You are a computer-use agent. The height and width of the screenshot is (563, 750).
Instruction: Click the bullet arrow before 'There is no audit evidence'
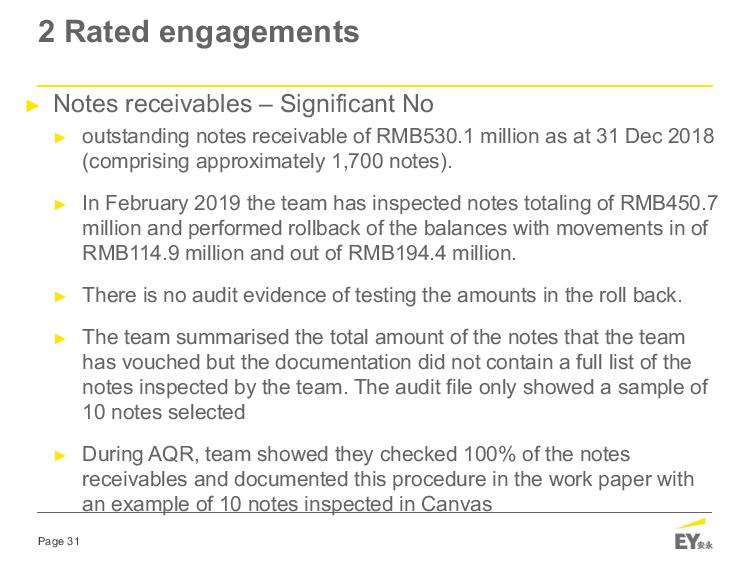[x=60, y=297]
